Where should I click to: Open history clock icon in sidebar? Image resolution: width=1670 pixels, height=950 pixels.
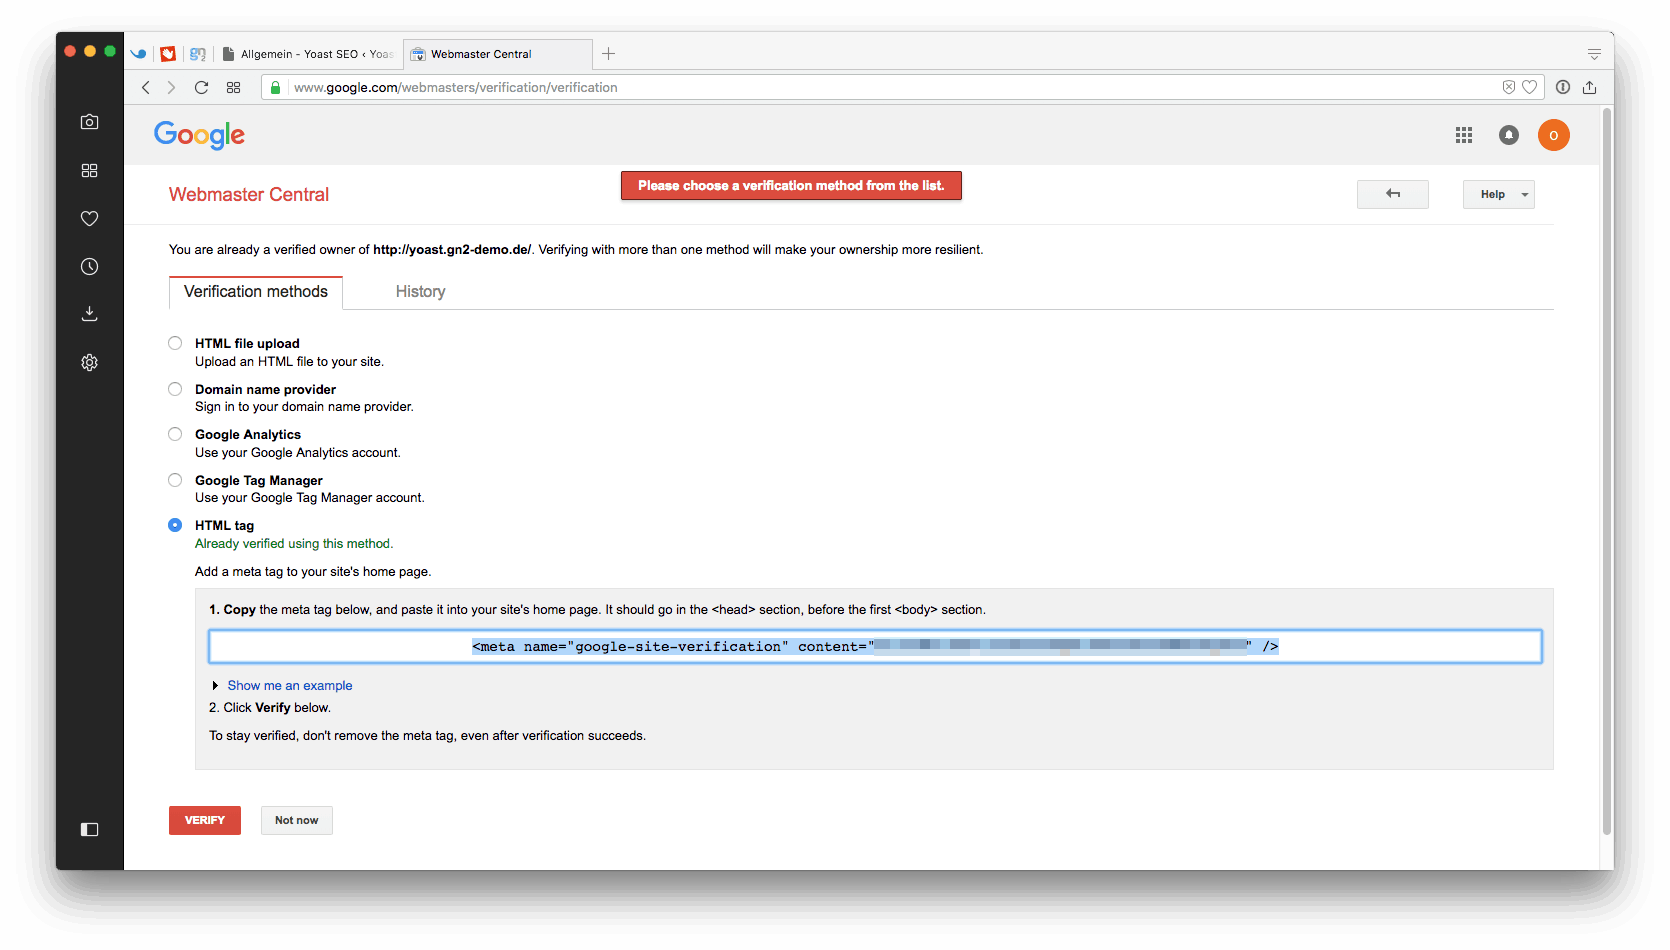[89, 266]
